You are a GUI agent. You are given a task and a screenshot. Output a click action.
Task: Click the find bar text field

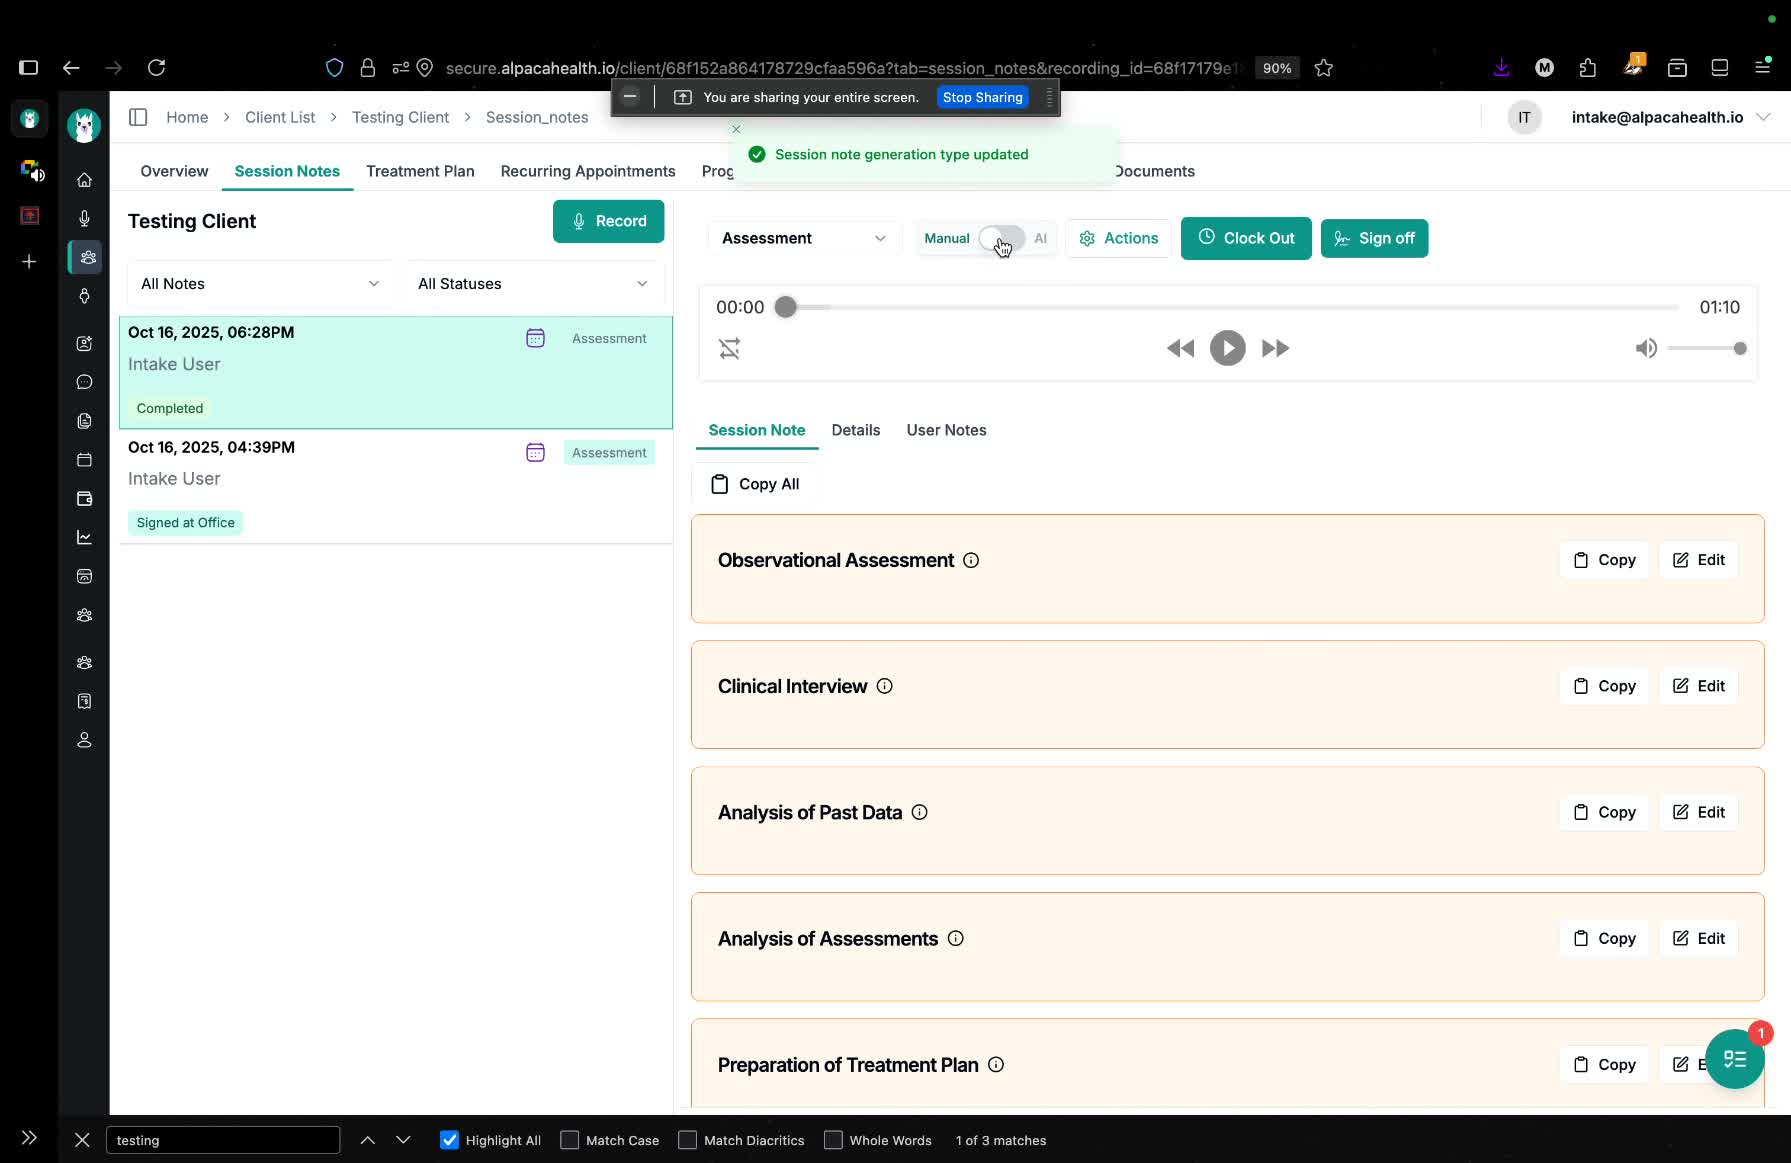223,1140
